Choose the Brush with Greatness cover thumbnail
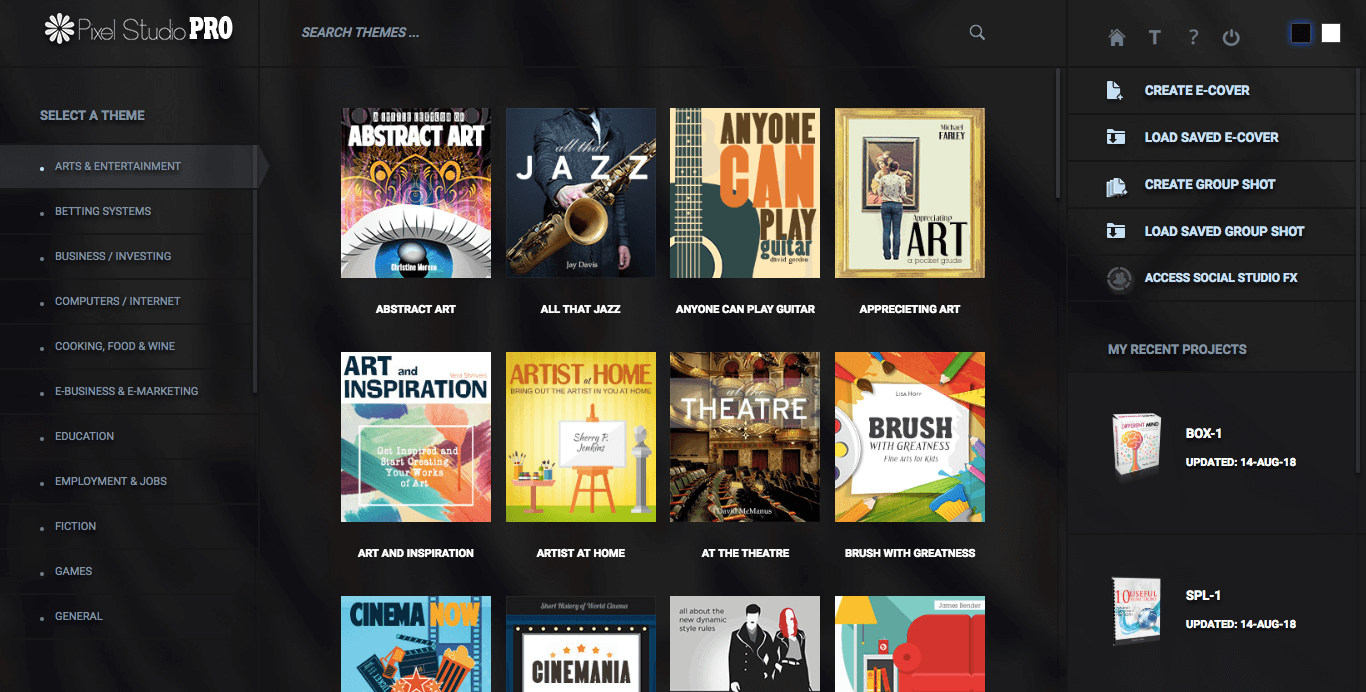The image size is (1366, 692). [910, 437]
